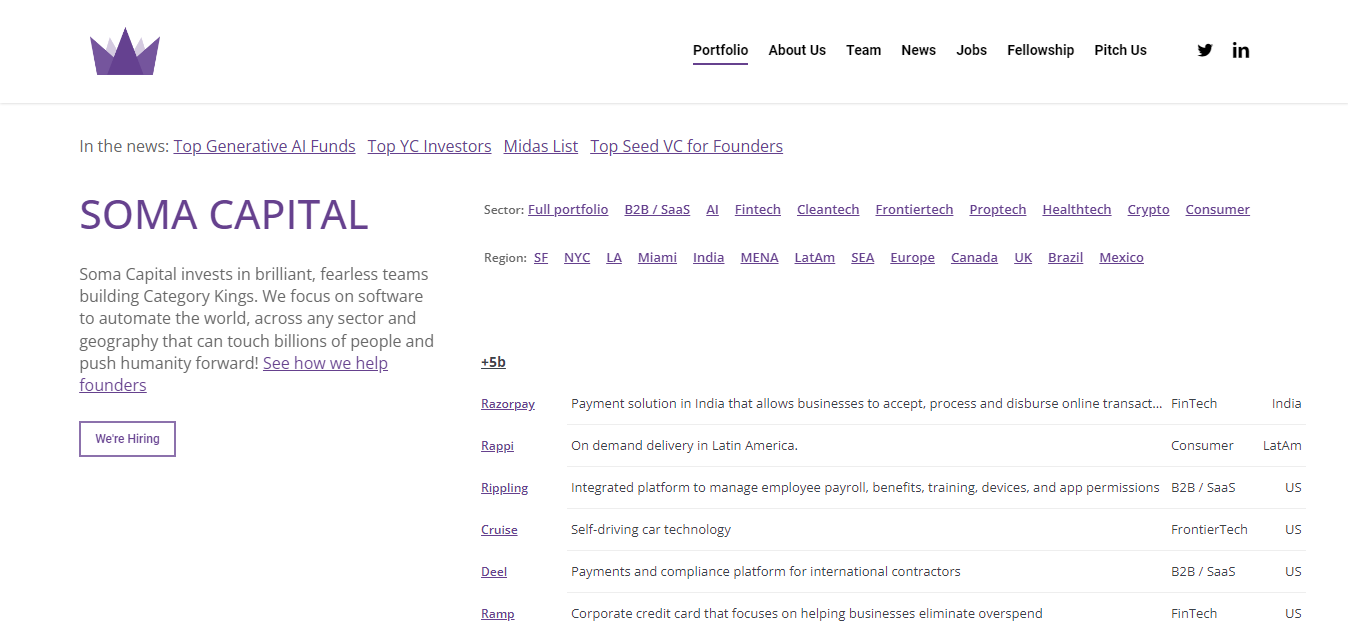Filter sector by Cleantech
The width and height of the screenshot is (1348, 622).
pos(828,210)
